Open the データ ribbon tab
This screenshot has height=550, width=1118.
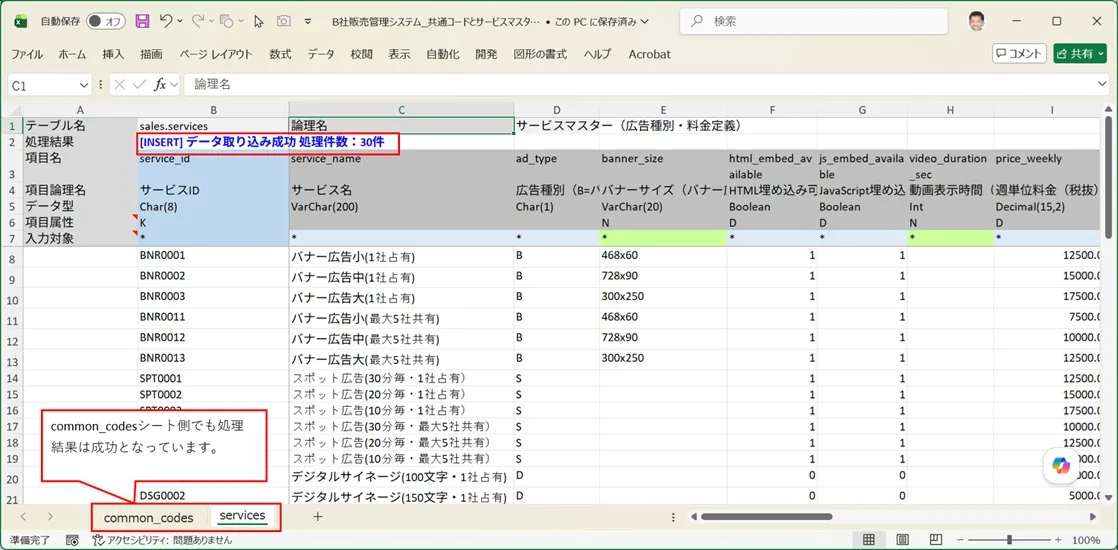pyautogui.click(x=321, y=54)
